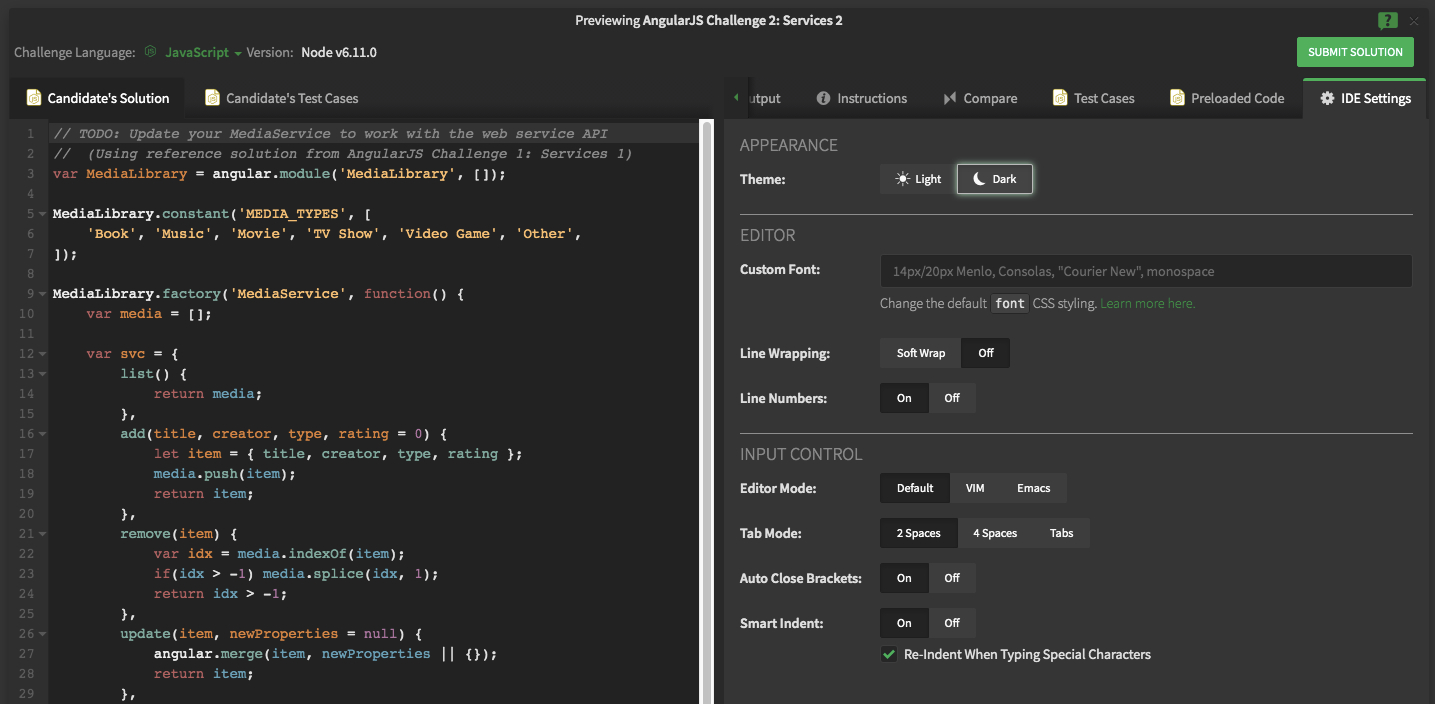Image resolution: width=1435 pixels, height=704 pixels.
Task: Collapse the code fold at line 9
Action: click(x=42, y=294)
